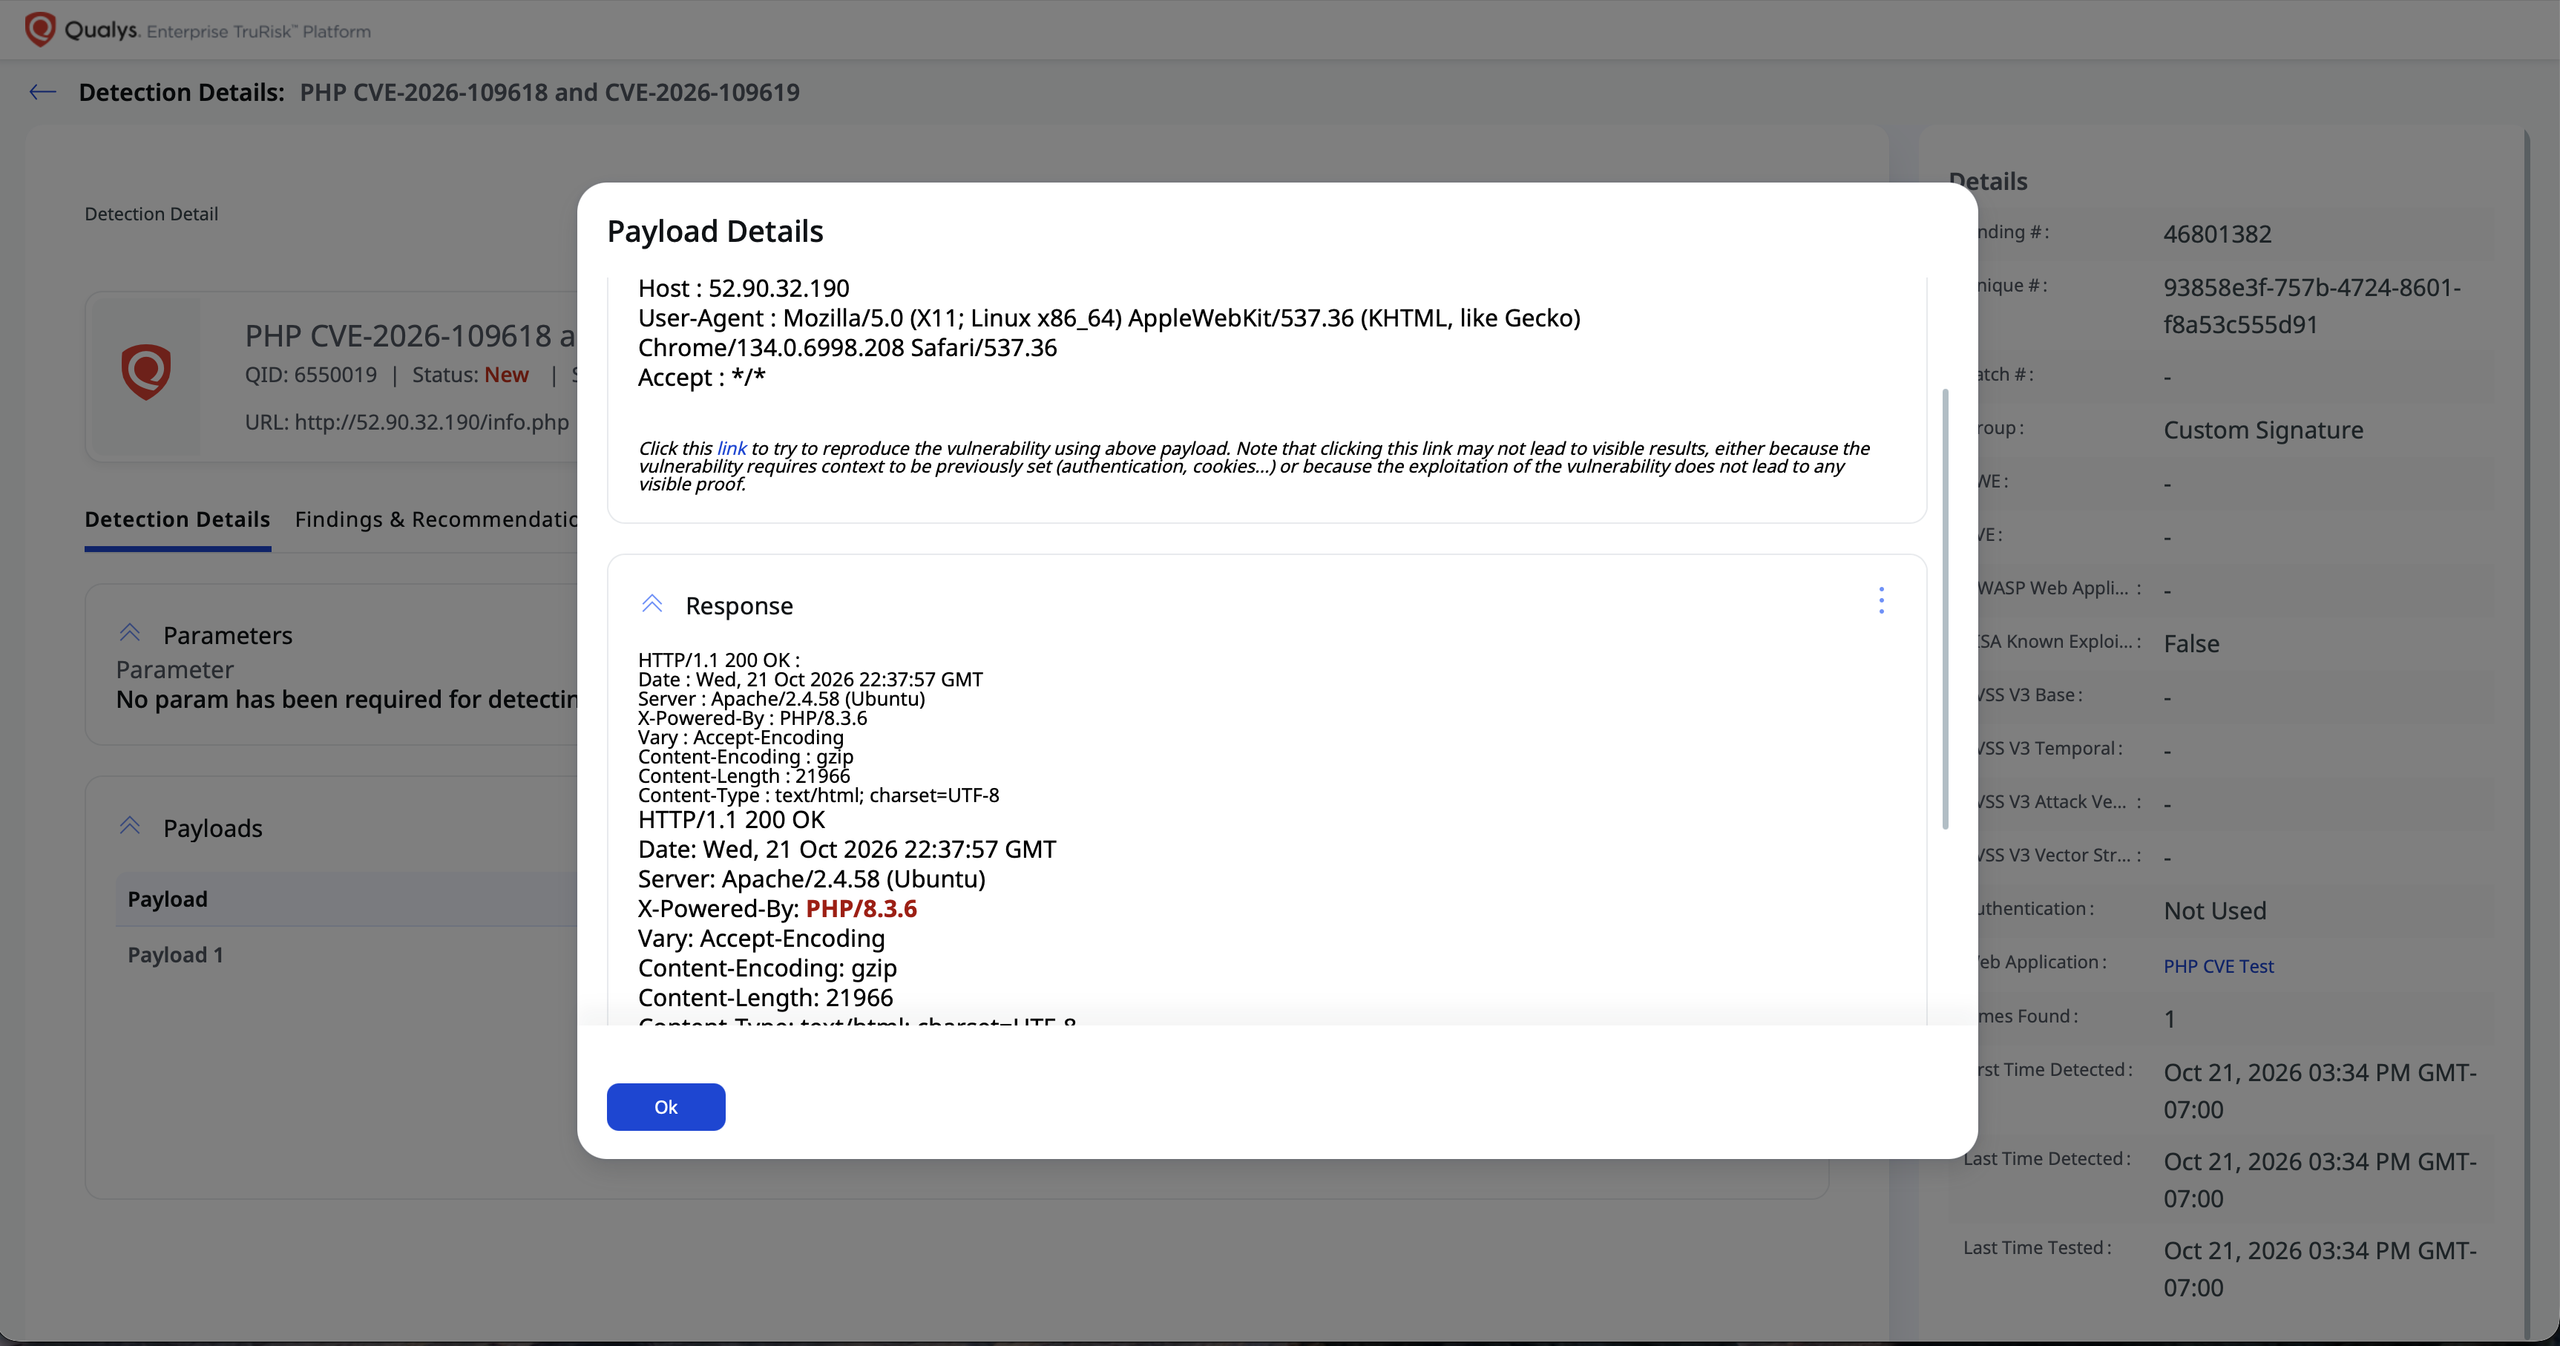Open the Response section three-dot menu
This screenshot has height=1346, width=2560.
click(x=1881, y=601)
